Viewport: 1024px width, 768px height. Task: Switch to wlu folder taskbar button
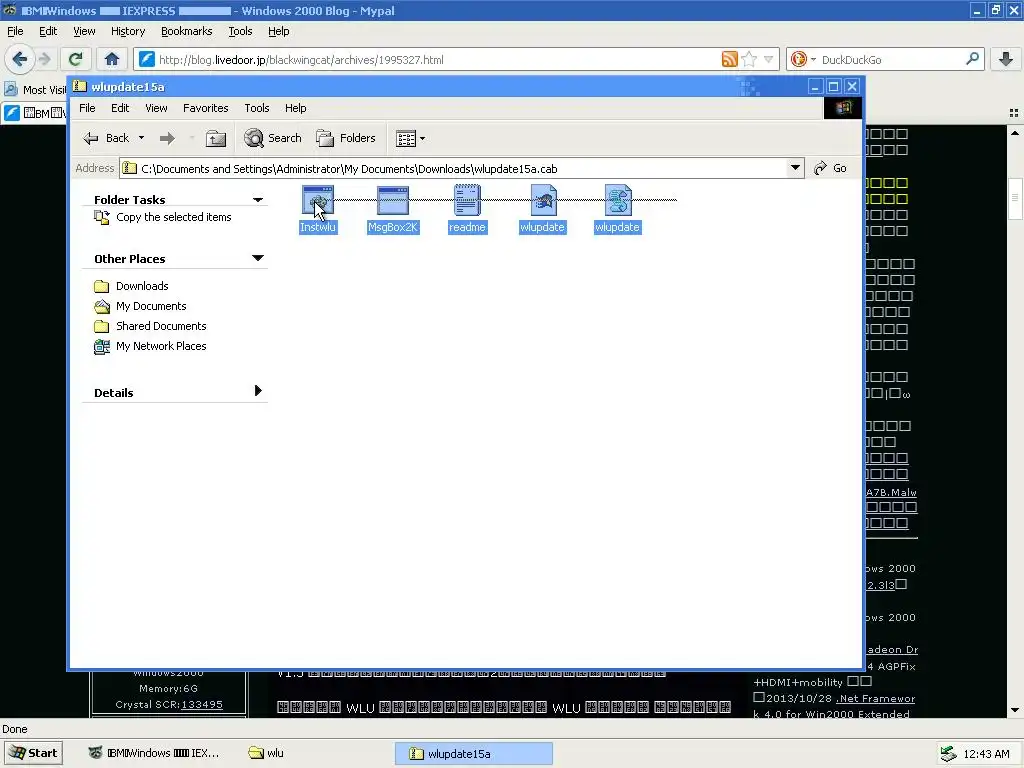pyautogui.click(x=266, y=753)
